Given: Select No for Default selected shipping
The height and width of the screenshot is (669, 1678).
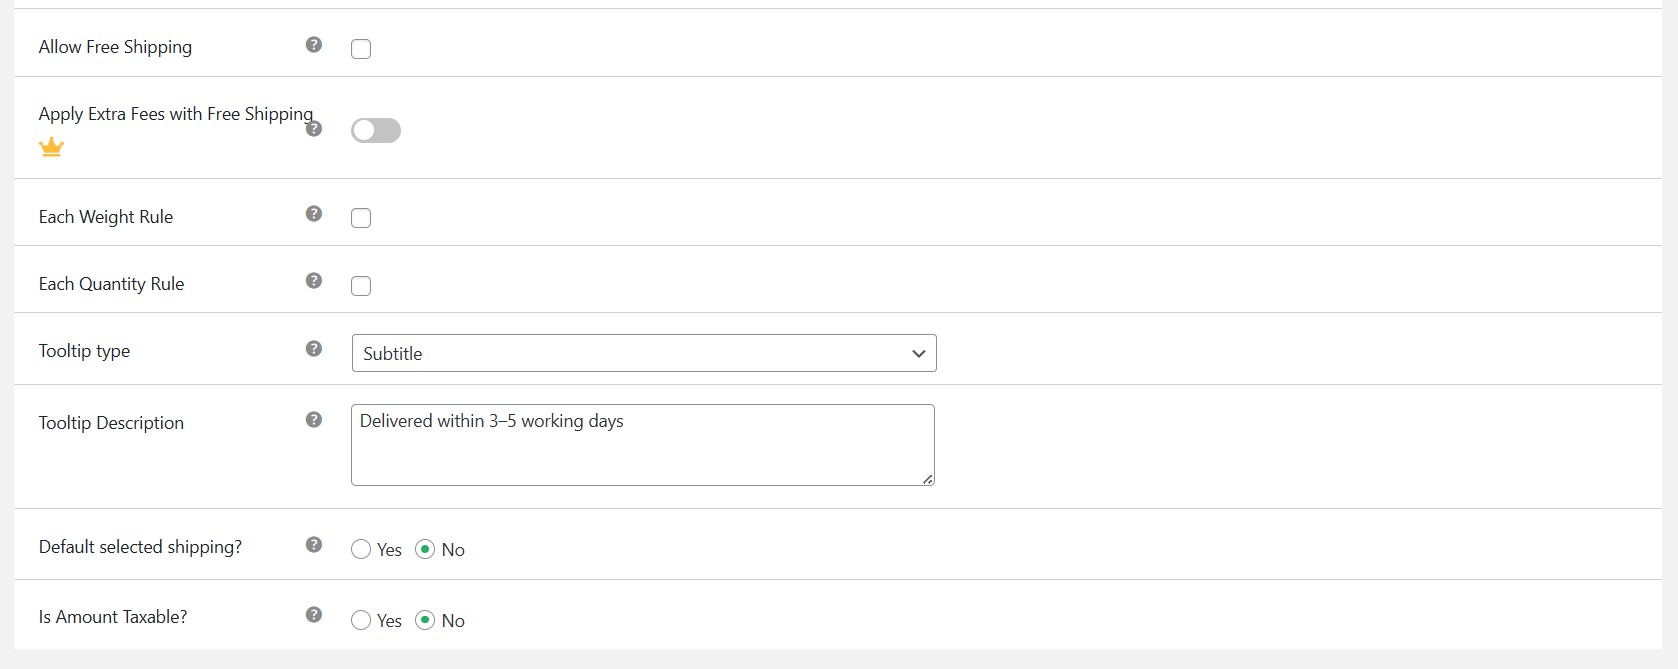Looking at the screenshot, I should 426,549.
